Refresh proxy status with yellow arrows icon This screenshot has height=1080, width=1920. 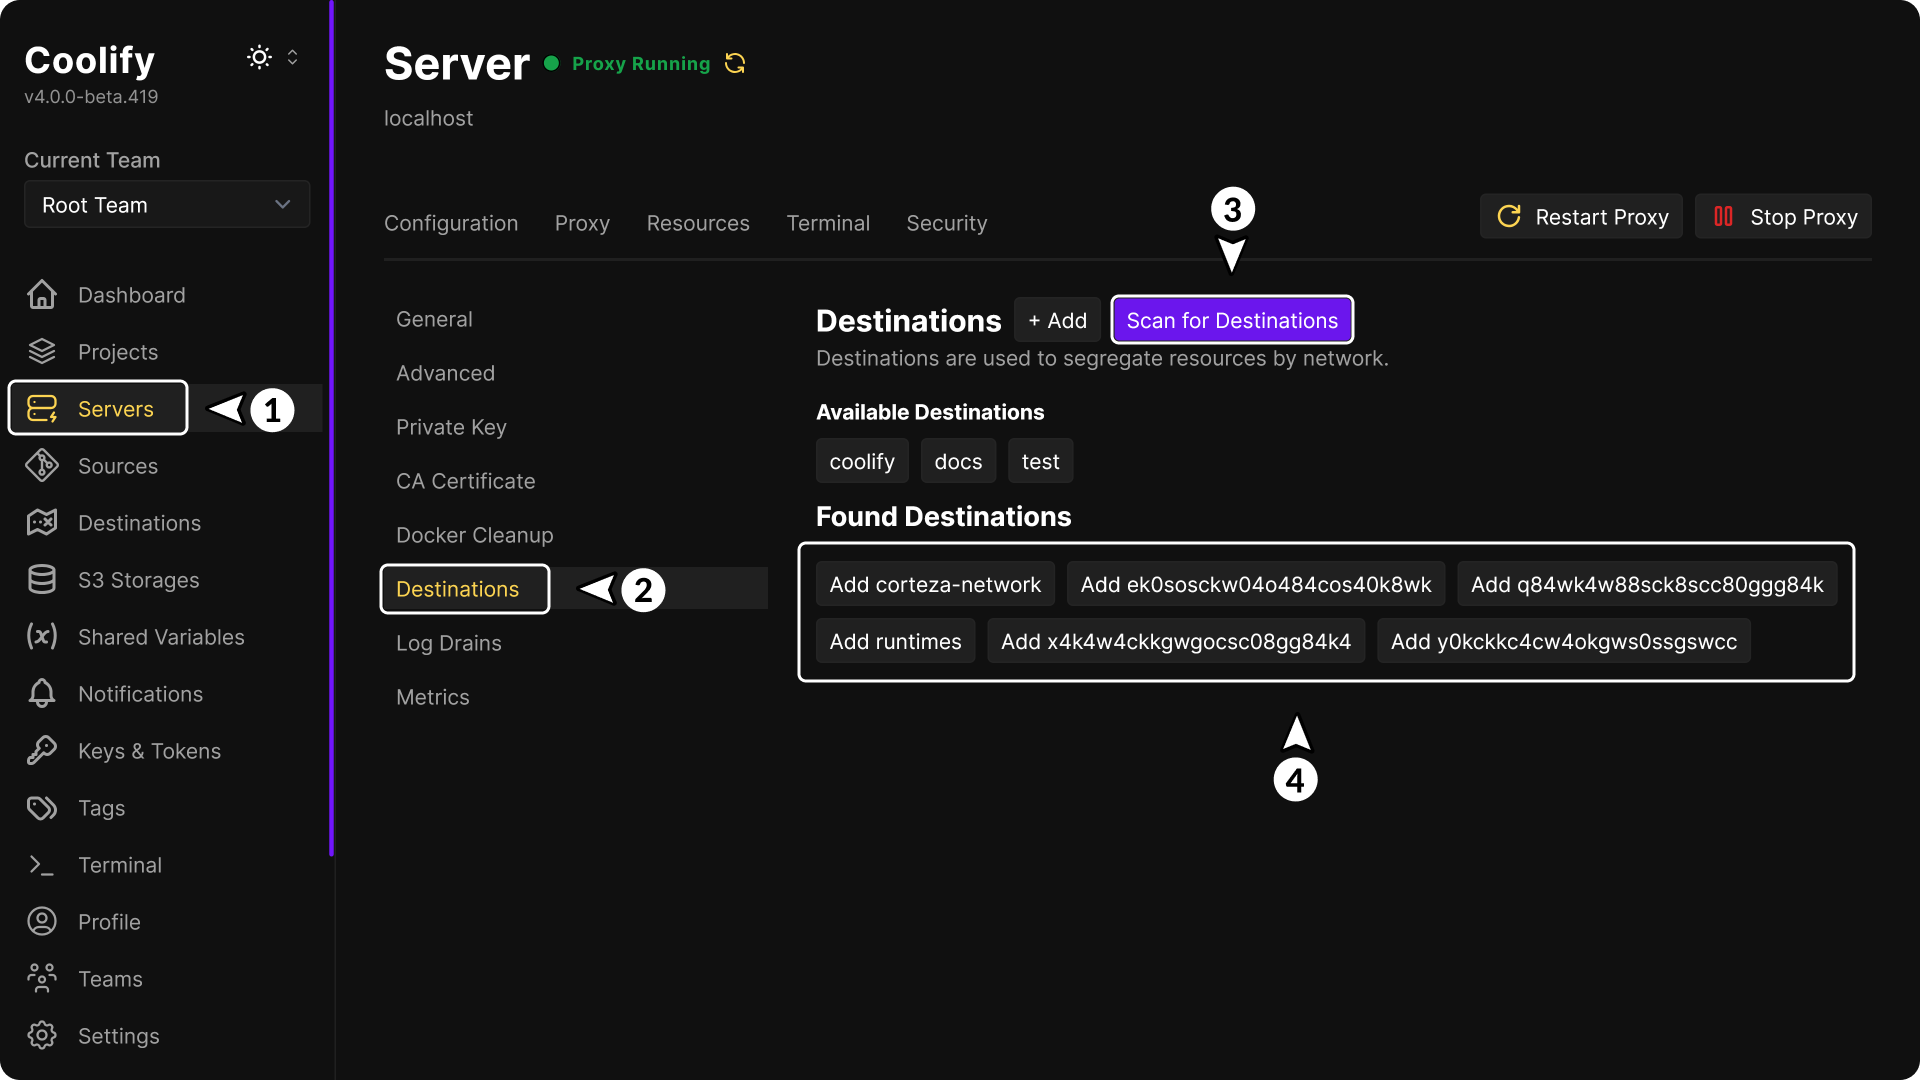[x=735, y=64]
